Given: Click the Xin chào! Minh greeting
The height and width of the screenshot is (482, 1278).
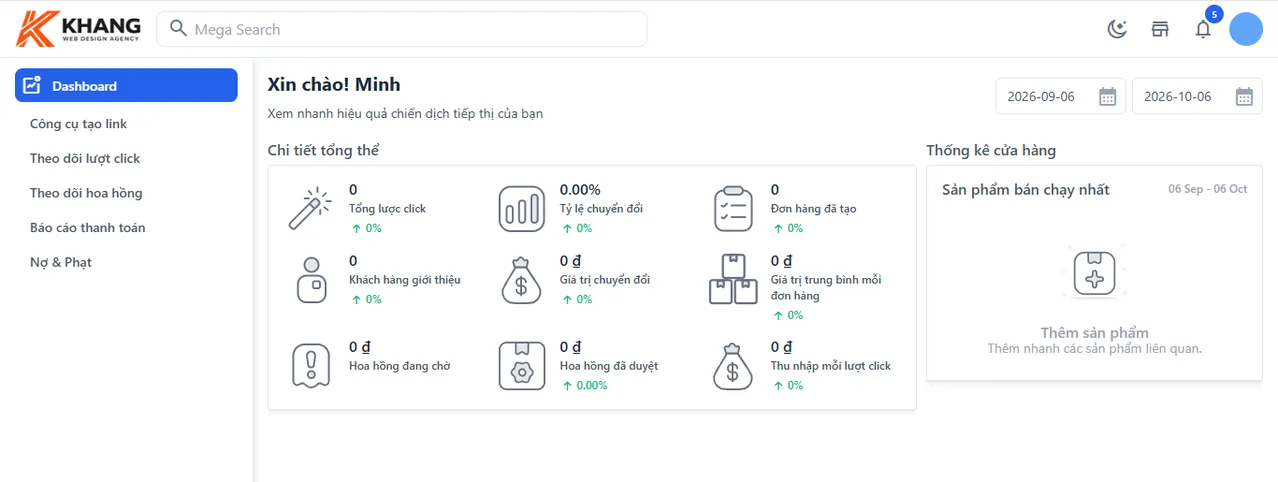Looking at the screenshot, I should coord(334,85).
